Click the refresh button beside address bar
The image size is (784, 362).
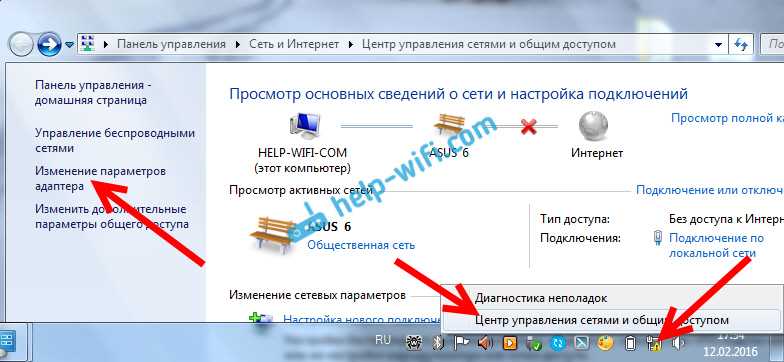pos(741,44)
